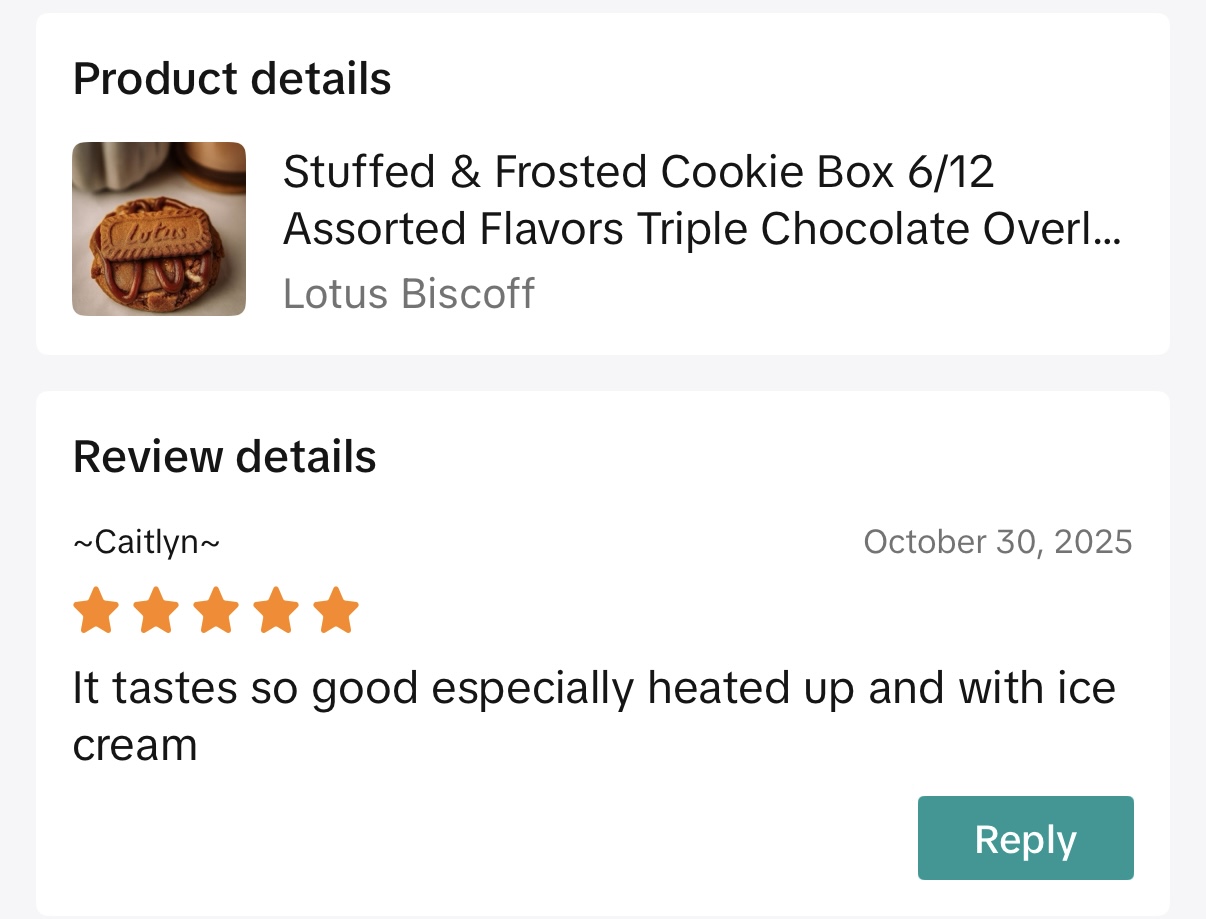The height and width of the screenshot is (919, 1206).
Task: Tap the fourth rating star
Action: click(276, 611)
